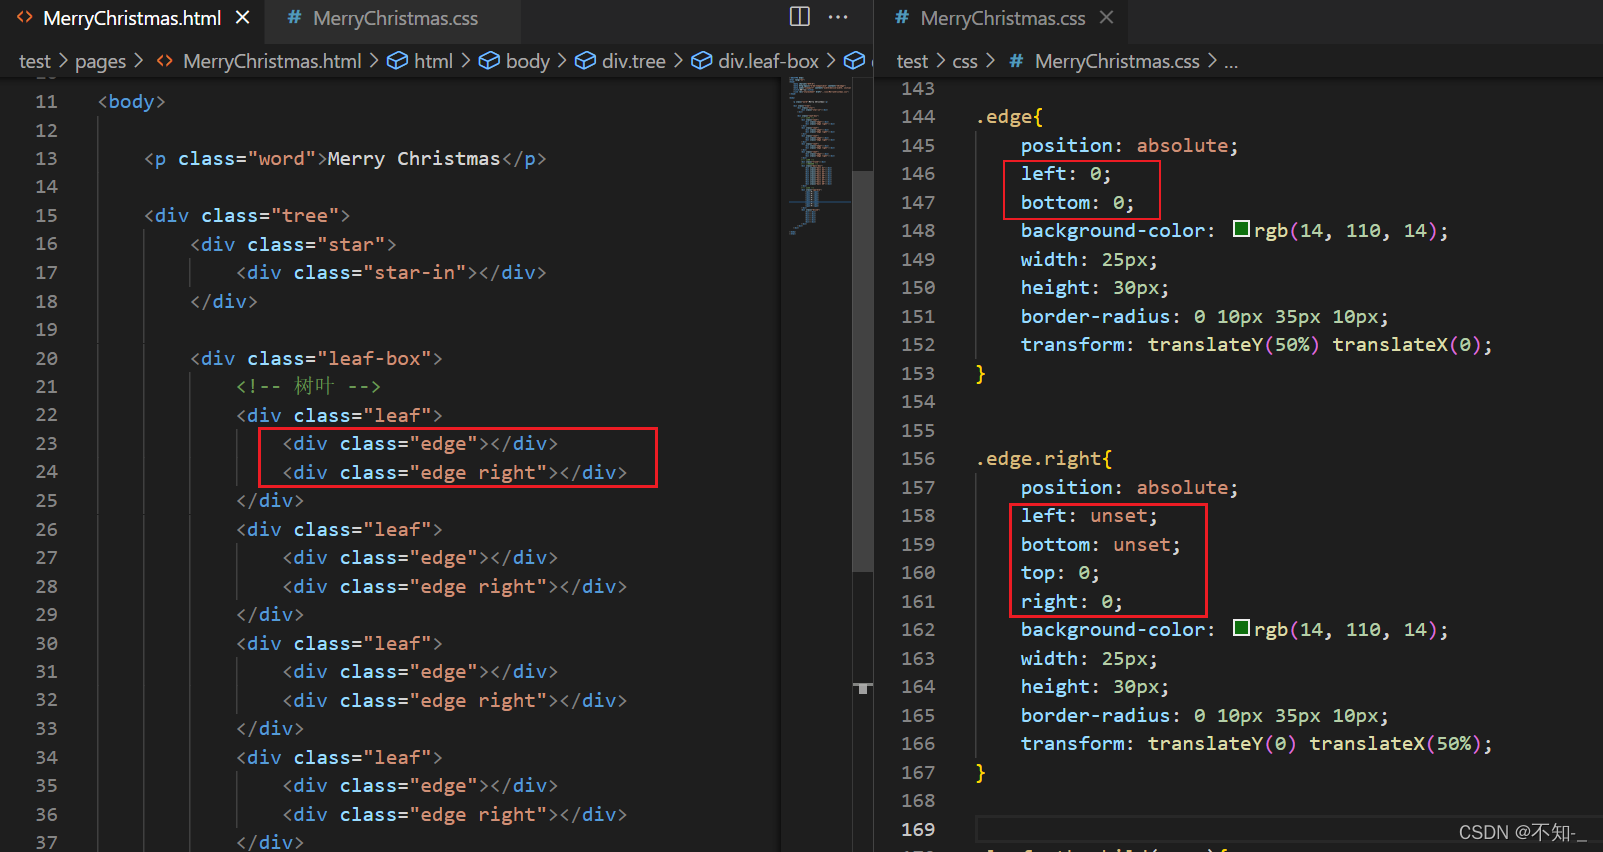The image size is (1603, 852).
Task: Click border-radius property on line 151
Action: [1204, 316]
